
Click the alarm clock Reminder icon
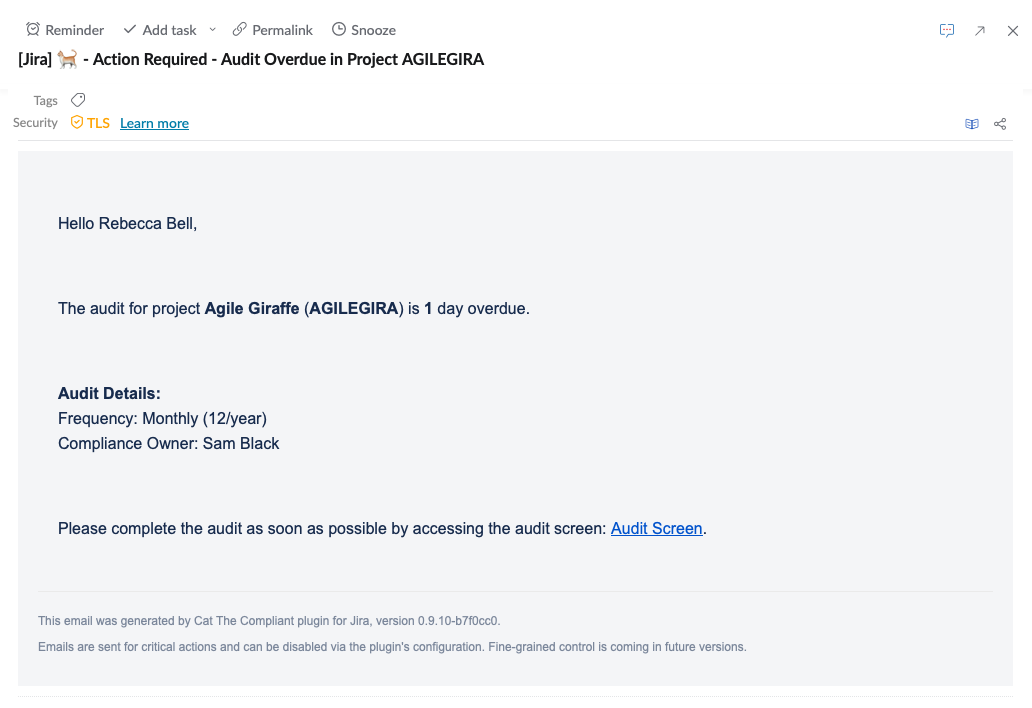[33, 29]
